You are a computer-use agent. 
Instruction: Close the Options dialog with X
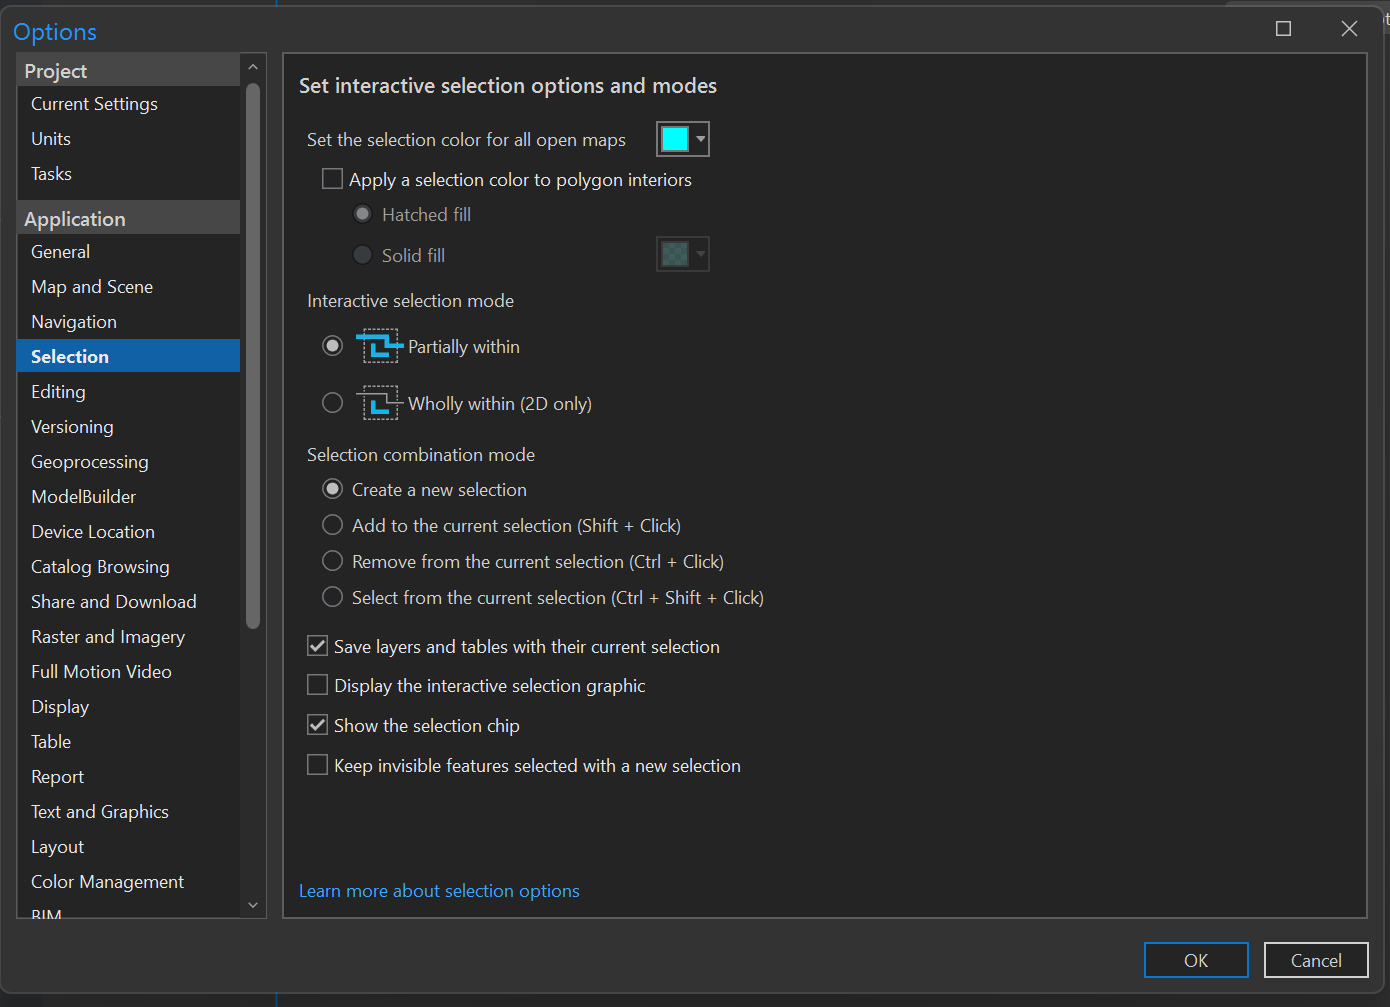tap(1349, 29)
